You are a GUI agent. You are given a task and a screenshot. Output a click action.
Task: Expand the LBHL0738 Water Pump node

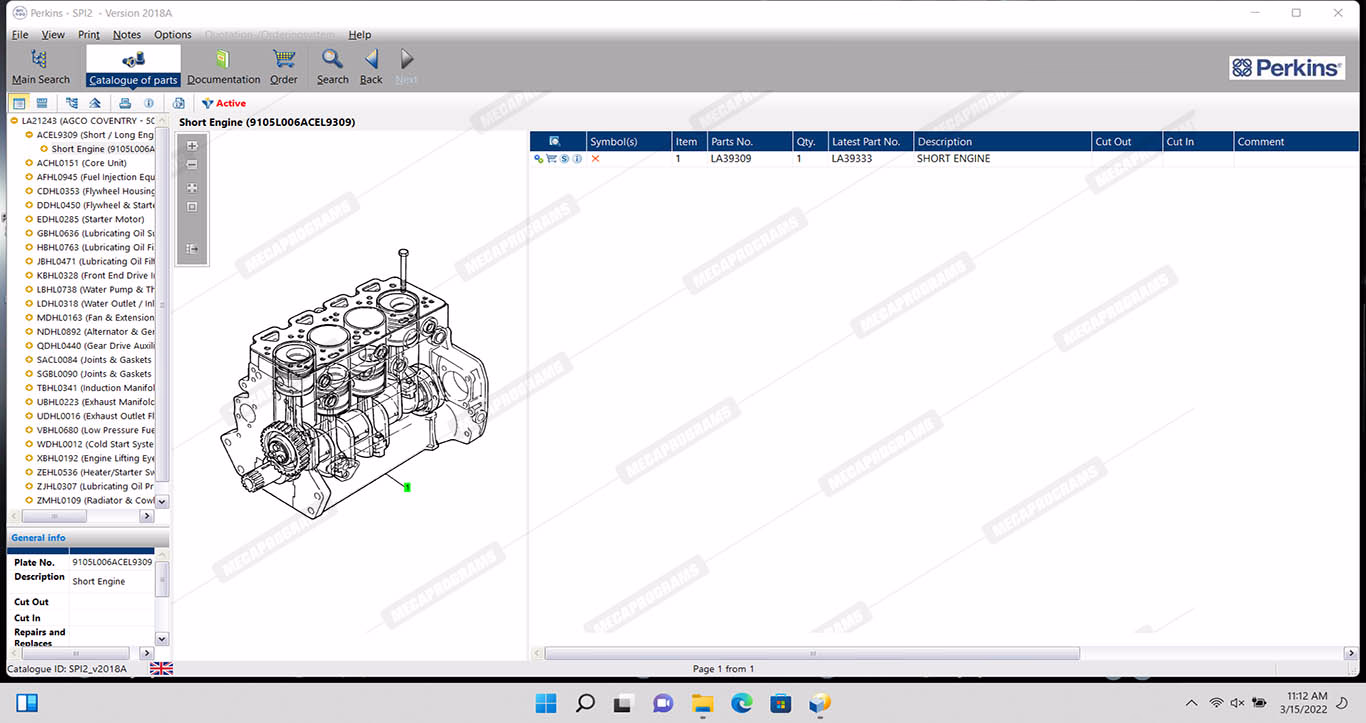pyautogui.click(x=29, y=290)
